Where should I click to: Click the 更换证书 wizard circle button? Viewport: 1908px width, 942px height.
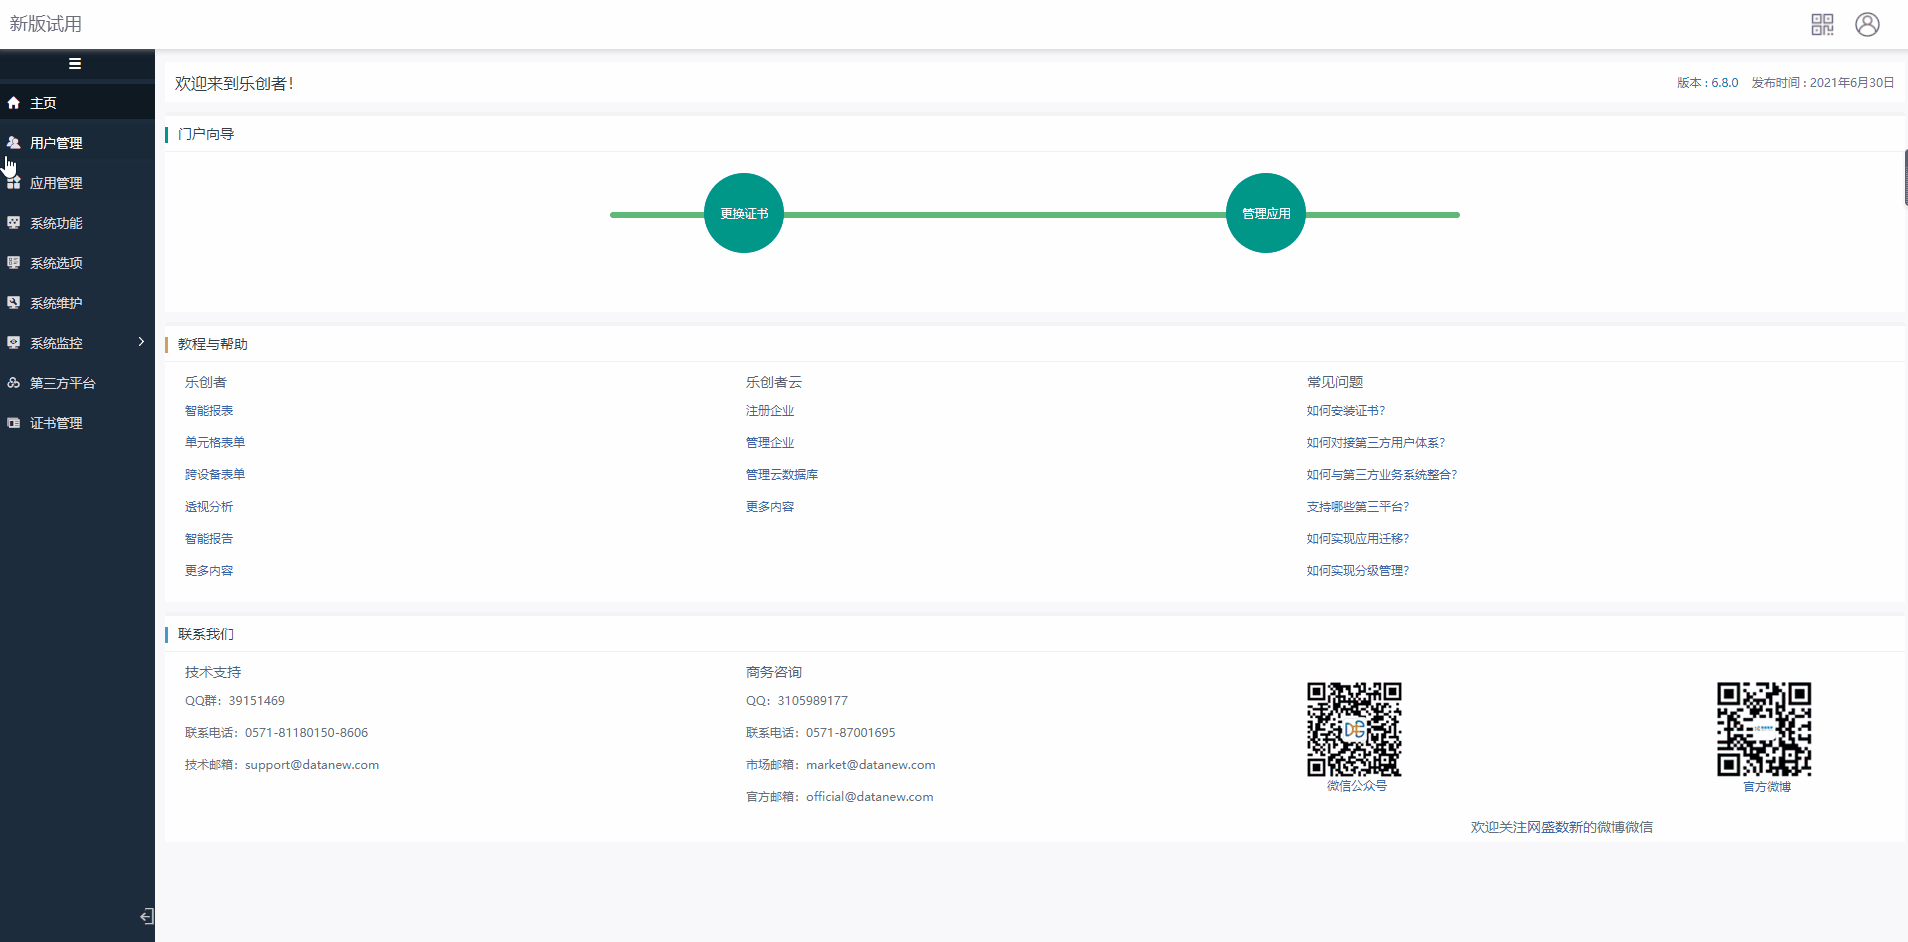click(744, 213)
